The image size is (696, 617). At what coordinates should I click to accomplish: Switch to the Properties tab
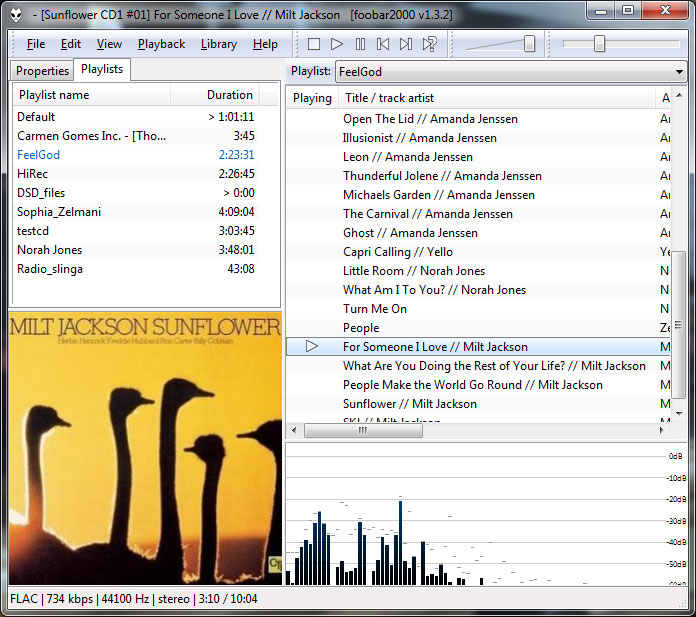point(43,71)
